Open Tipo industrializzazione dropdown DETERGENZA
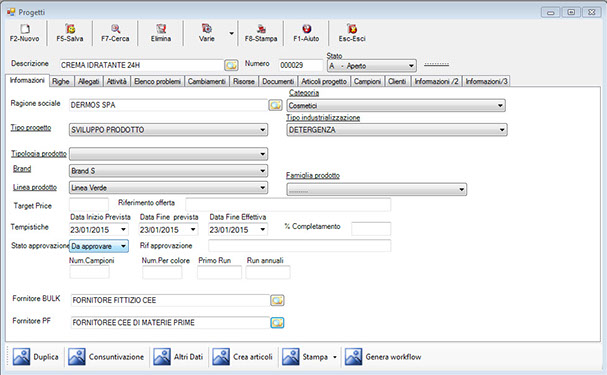This screenshot has width=607, height=375. (x=397, y=130)
